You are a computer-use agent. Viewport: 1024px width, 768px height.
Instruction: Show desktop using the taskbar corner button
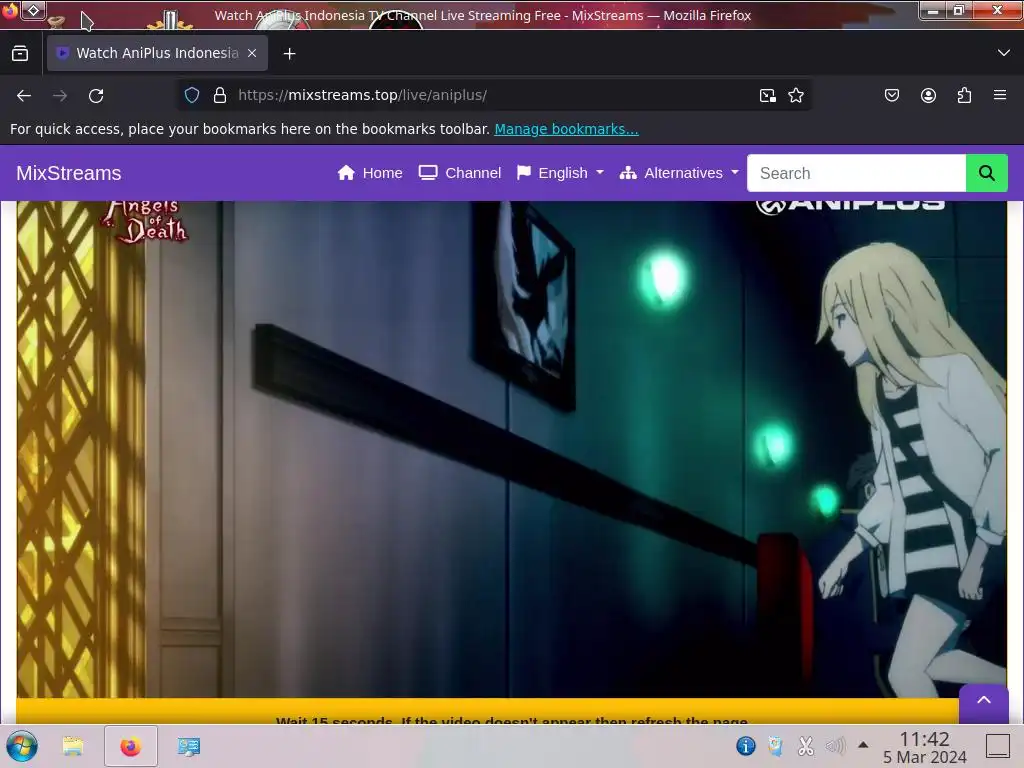tap(998, 745)
